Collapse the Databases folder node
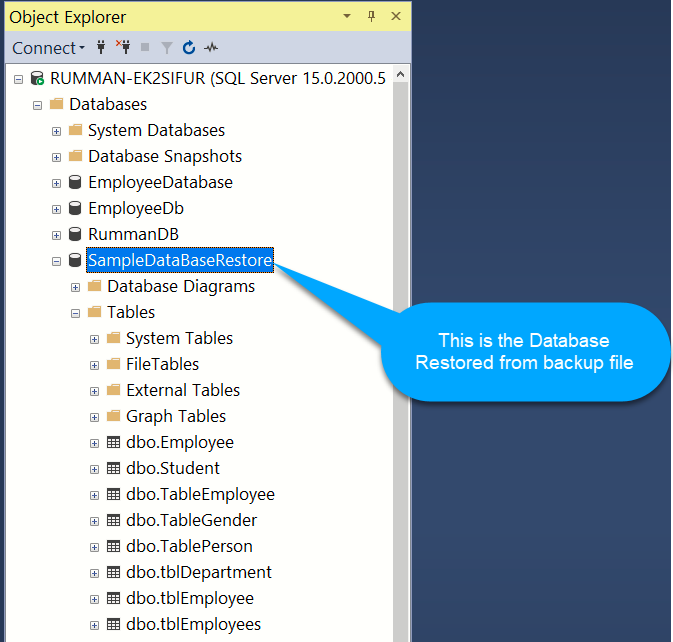 (37, 105)
